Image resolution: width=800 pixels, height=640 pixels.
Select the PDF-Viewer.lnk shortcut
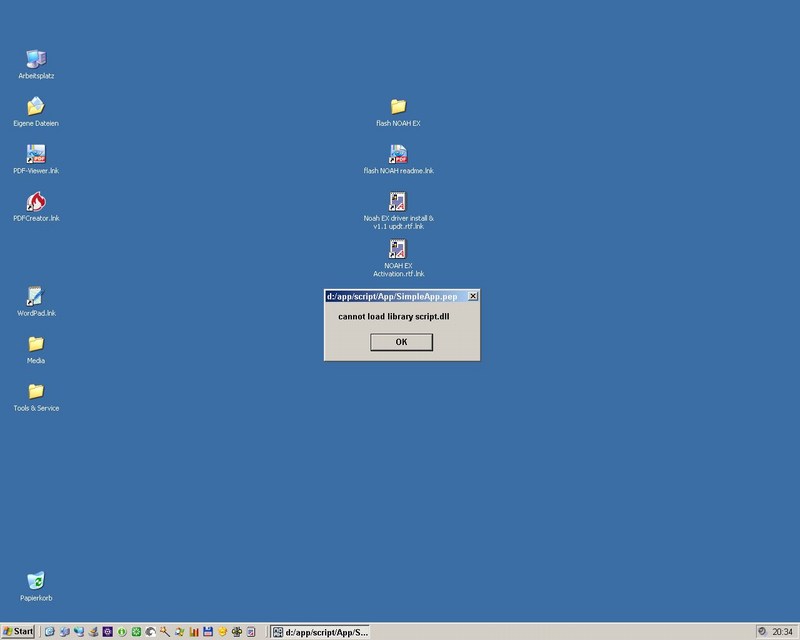click(x=36, y=159)
